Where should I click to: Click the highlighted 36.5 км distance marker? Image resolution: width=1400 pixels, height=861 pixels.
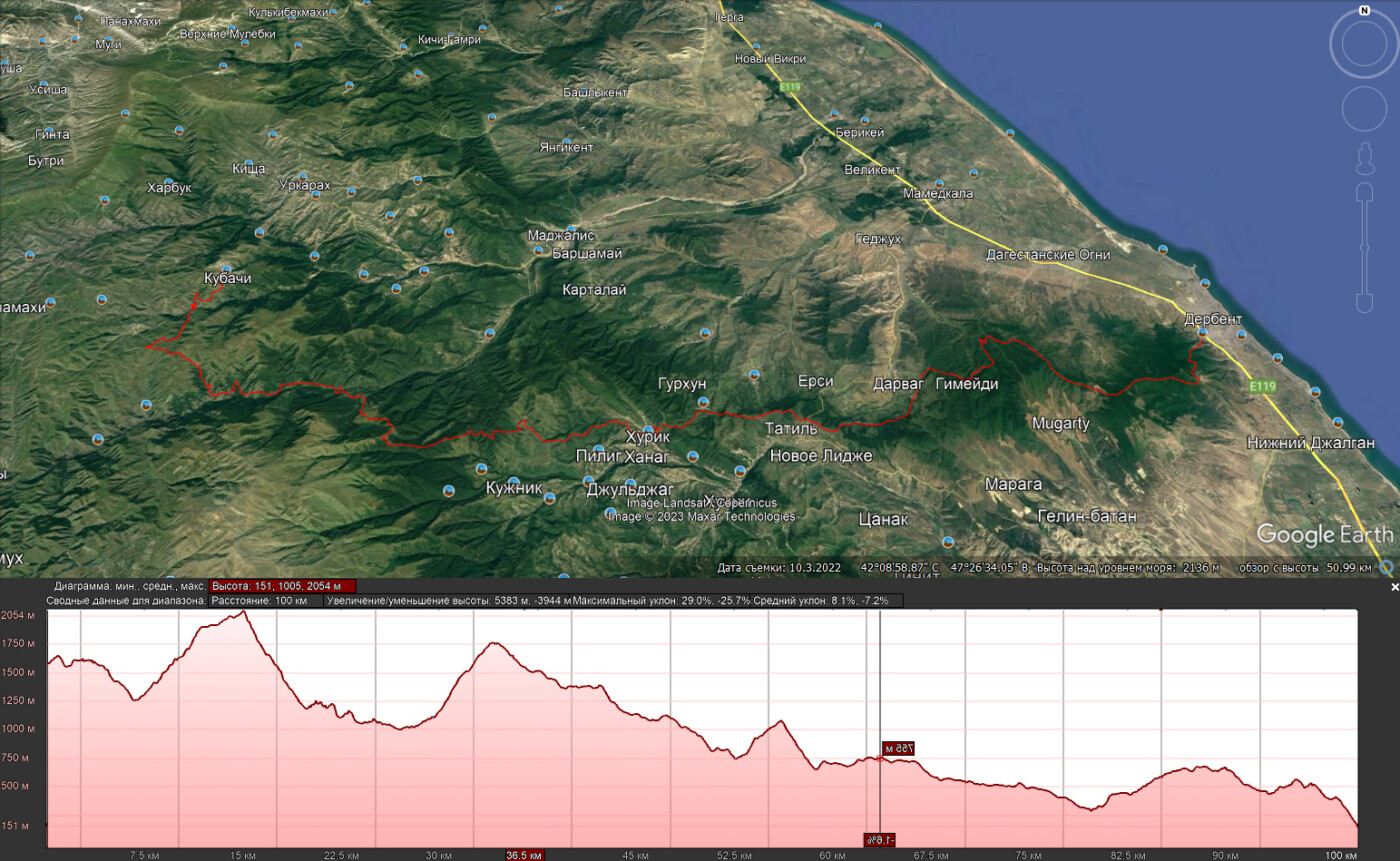tap(525, 855)
